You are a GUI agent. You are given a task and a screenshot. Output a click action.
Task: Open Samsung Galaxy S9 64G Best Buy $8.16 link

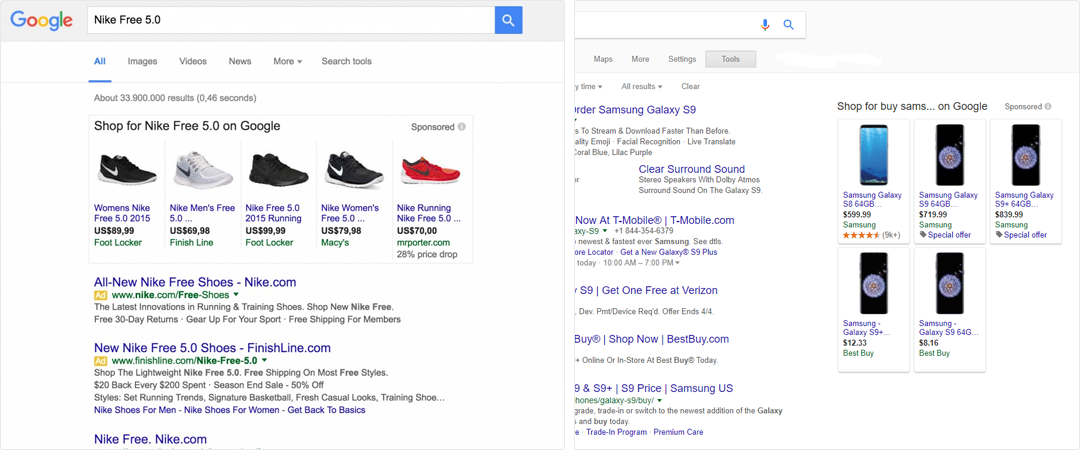click(948, 328)
